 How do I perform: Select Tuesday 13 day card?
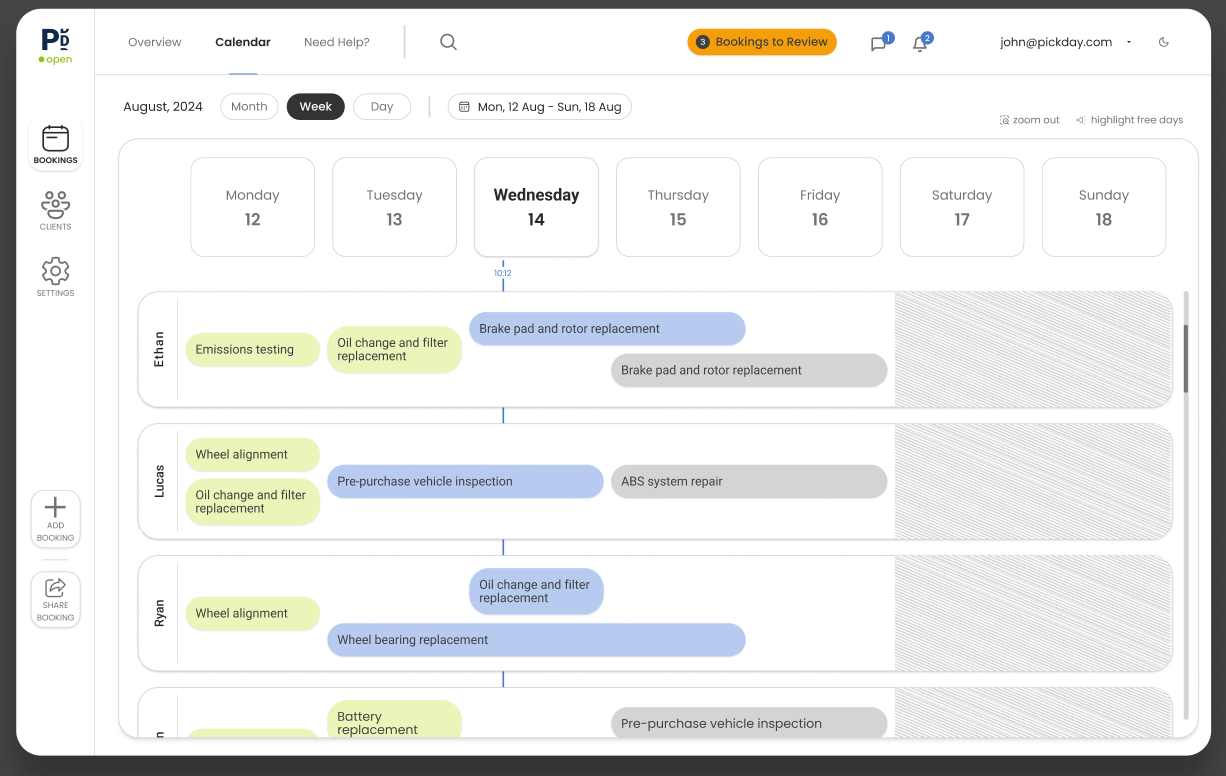click(395, 207)
